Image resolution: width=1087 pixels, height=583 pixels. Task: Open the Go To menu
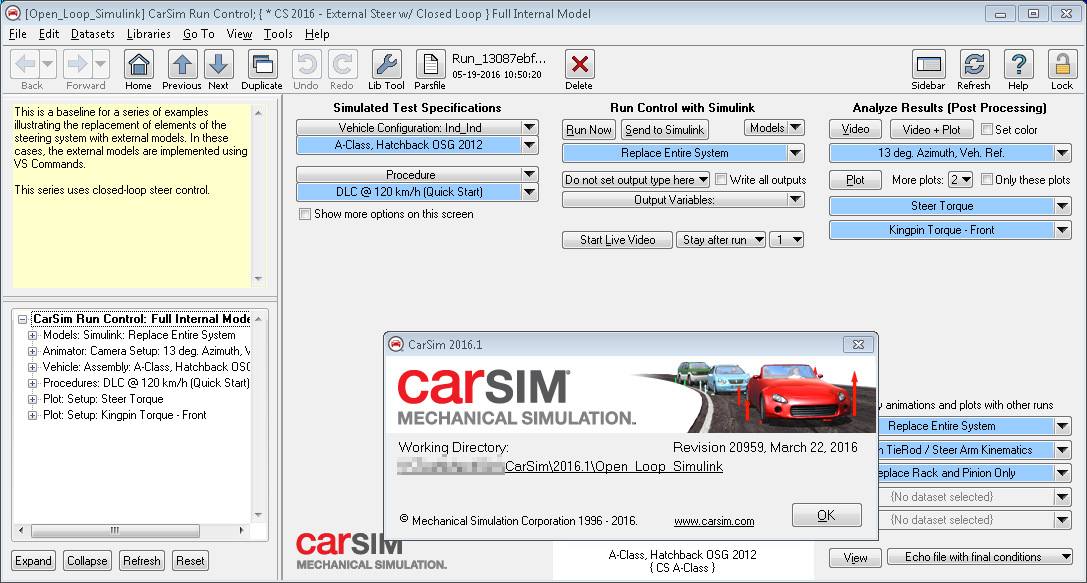click(198, 34)
